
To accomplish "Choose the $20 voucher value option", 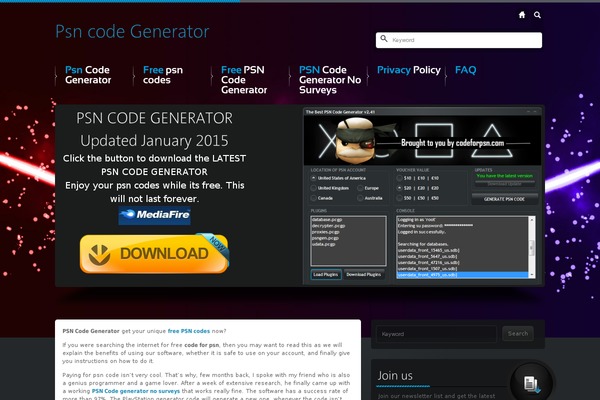I will (x=399, y=188).
